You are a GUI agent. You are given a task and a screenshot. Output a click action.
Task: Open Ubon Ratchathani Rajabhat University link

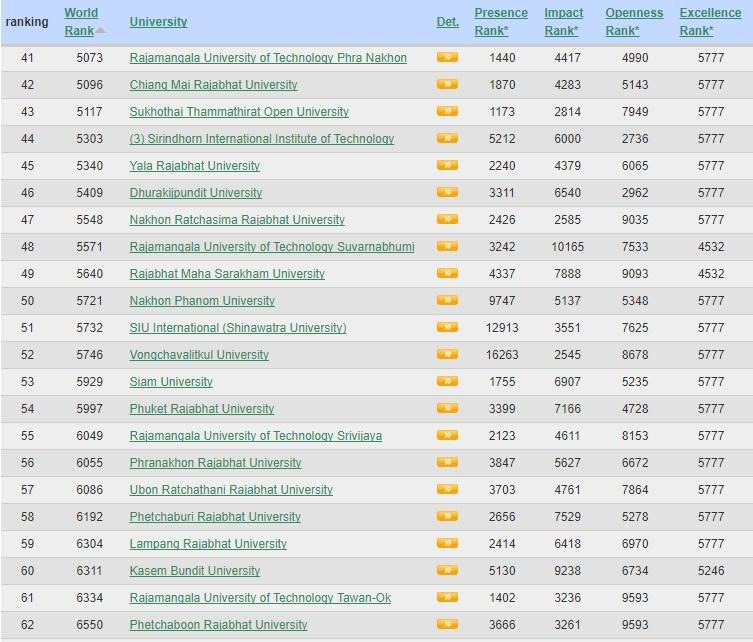coord(231,489)
